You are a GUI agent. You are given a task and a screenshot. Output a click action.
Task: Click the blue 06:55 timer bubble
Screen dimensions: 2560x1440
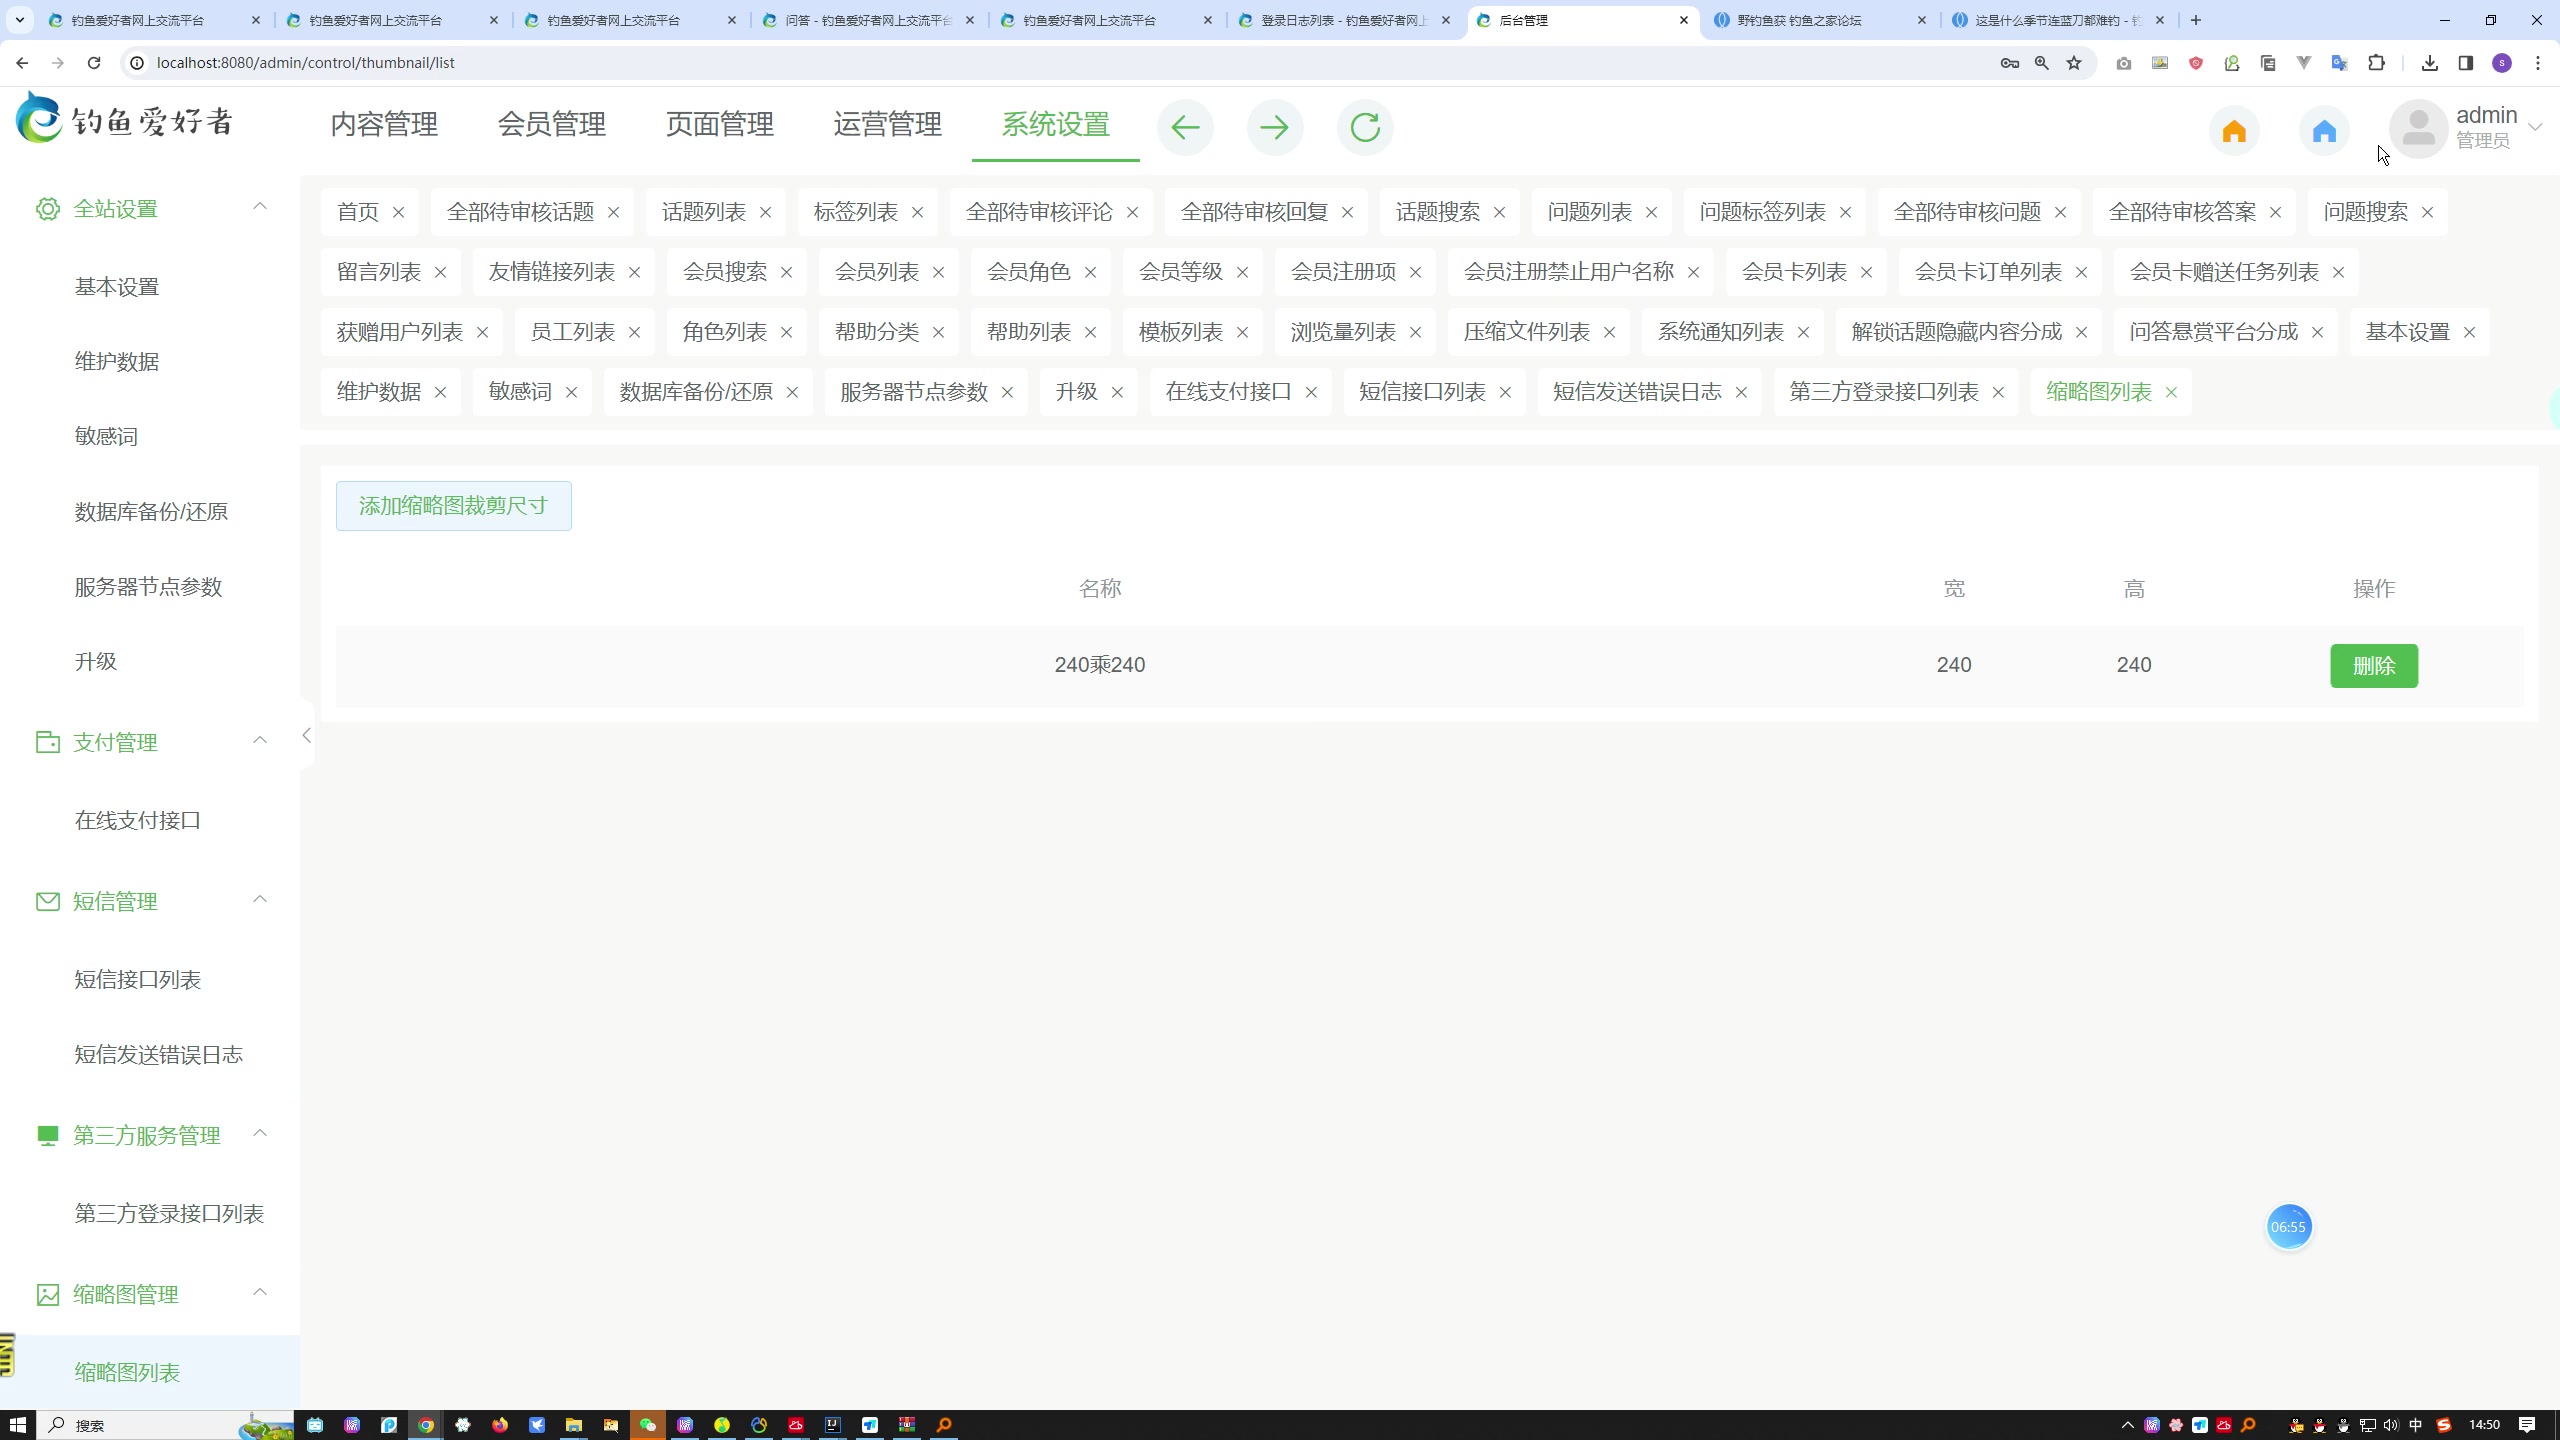point(2289,1227)
